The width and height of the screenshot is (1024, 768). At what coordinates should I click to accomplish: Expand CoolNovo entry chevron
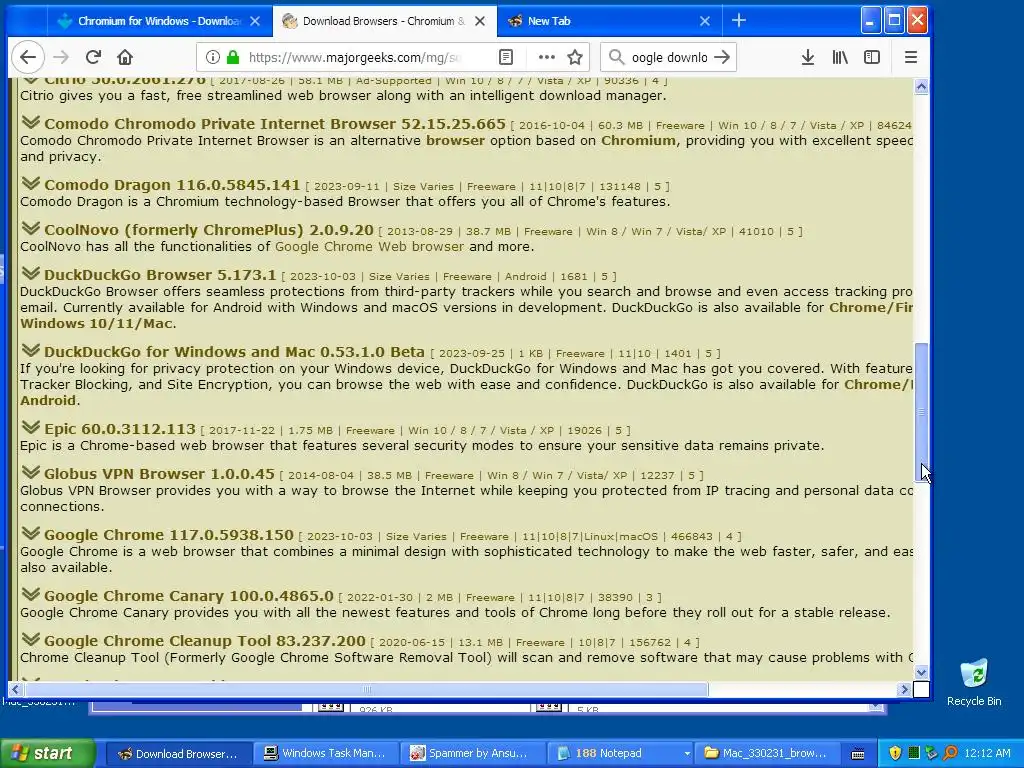pyautogui.click(x=30, y=228)
